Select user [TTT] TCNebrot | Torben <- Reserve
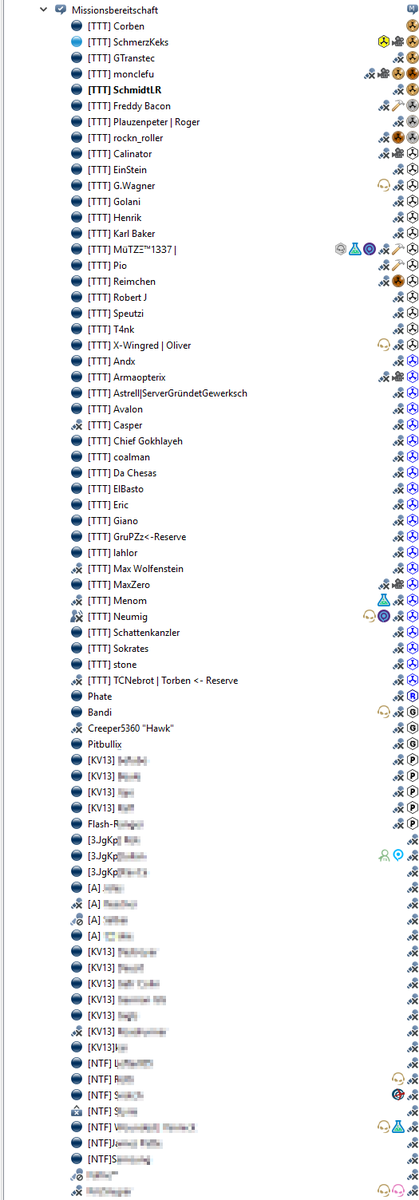The width and height of the screenshot is (419, 1200). (x=163, y=681)
